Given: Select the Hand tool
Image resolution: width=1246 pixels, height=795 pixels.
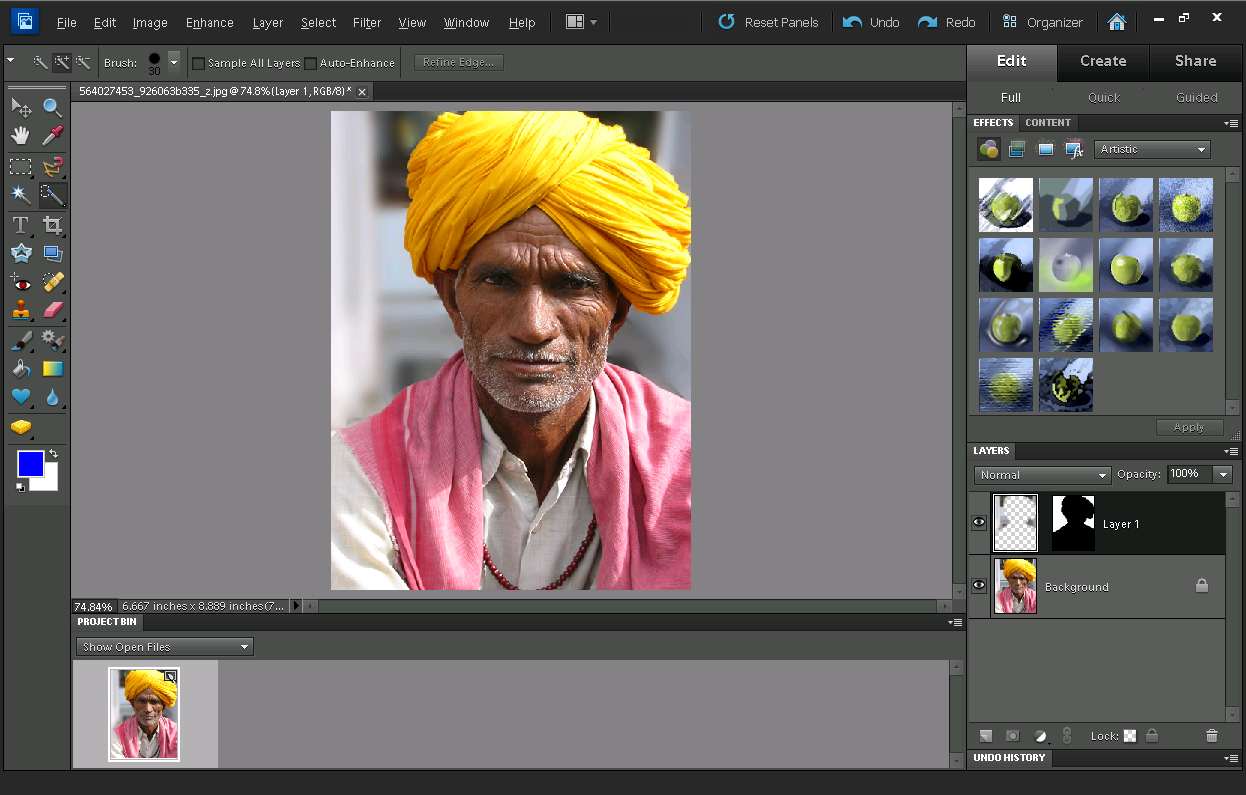Looking at the screenshot, I should tap(20, 134).
